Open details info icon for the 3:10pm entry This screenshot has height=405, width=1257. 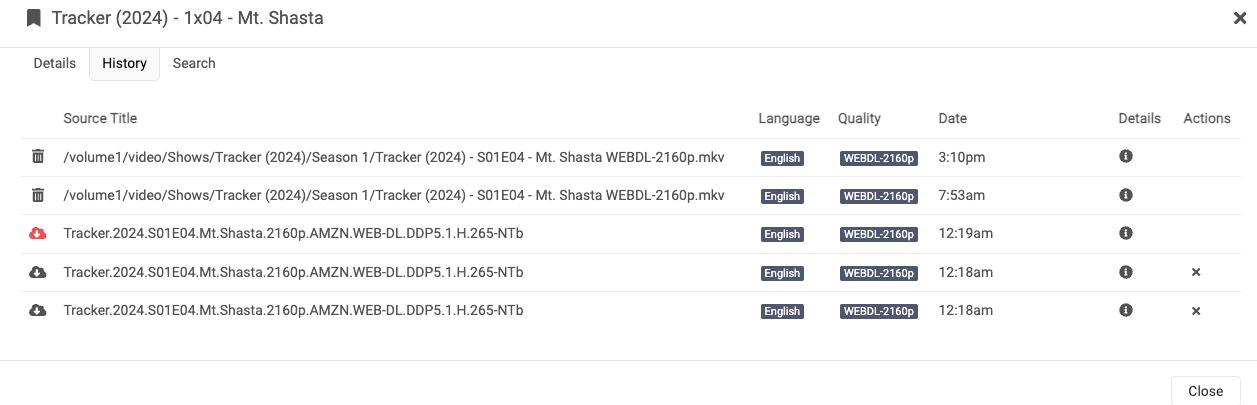(1125, 157)
